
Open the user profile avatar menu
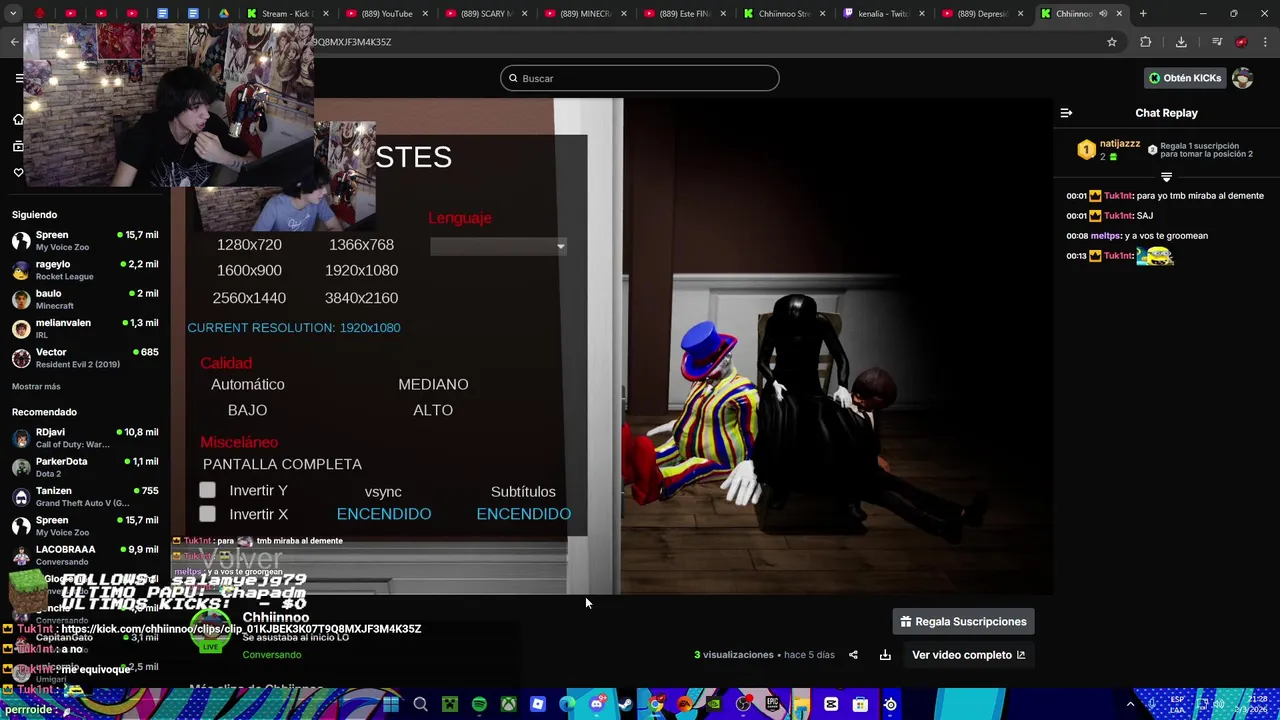(1242, 78)
